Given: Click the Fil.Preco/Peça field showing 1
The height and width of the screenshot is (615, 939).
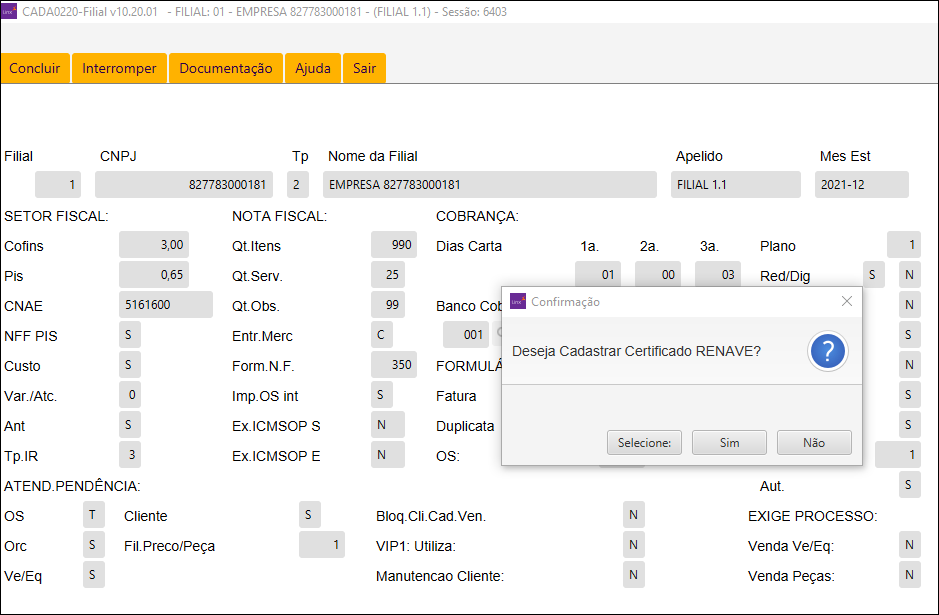Looking at the screenshot, I should tap(322, 544).
